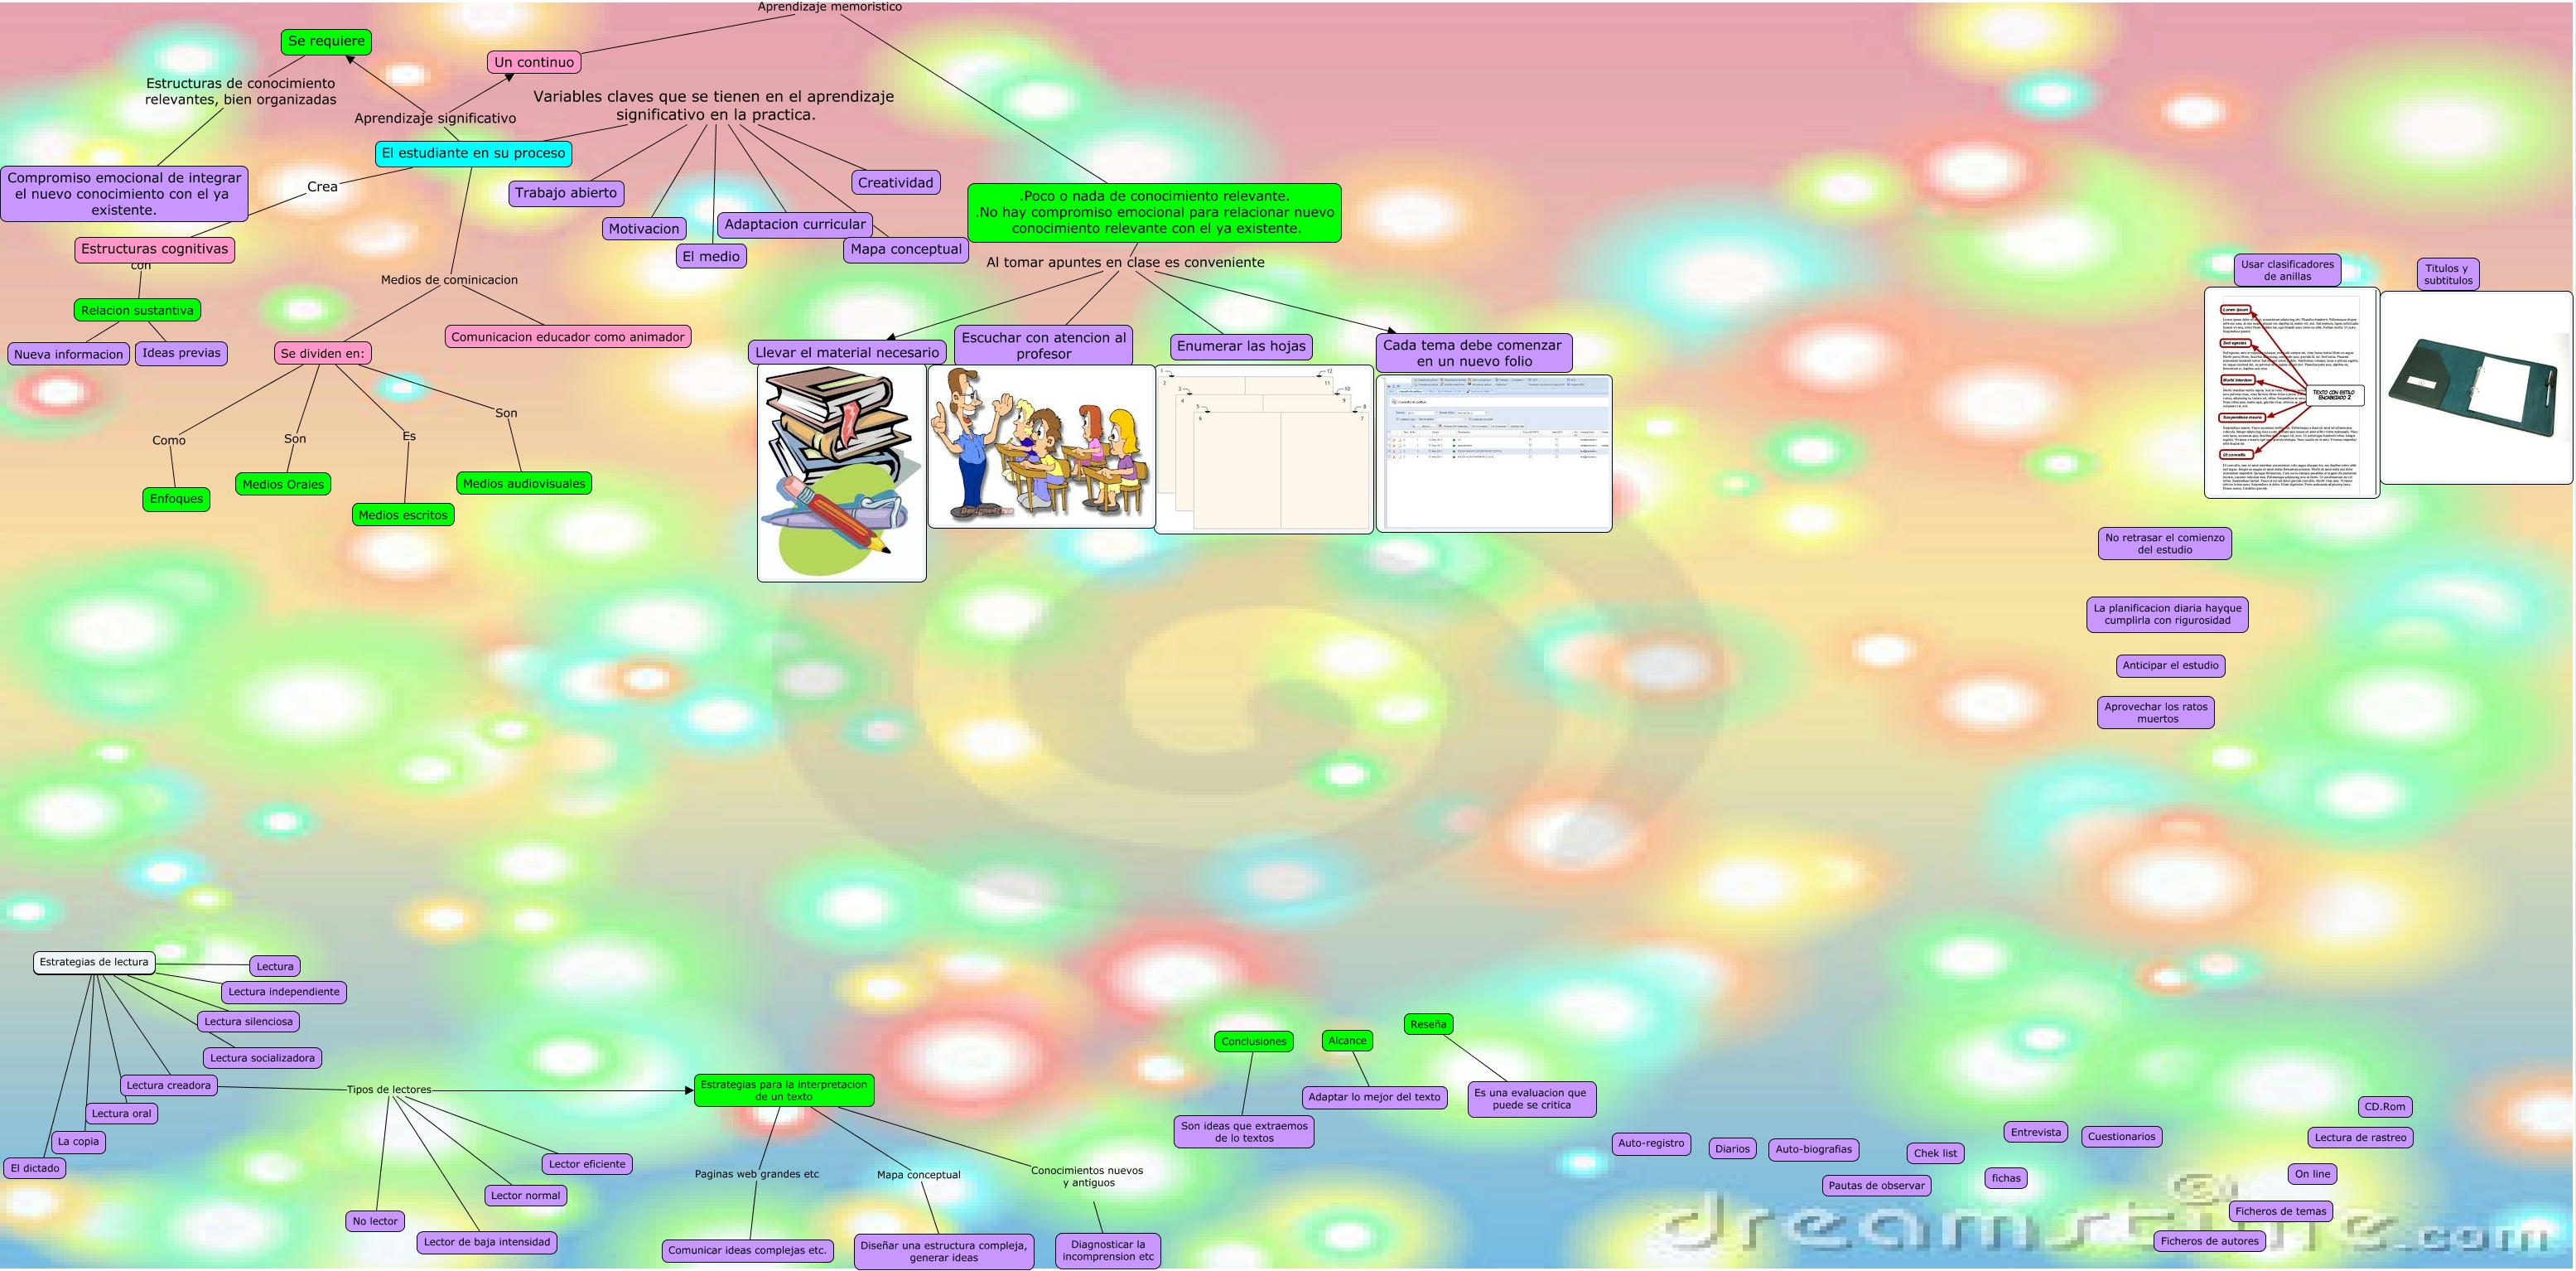Select the 'Se requiere' green node
The width and height of the screenshot is (2576, 1271).
pyautogui.click(x=326, y=41)
